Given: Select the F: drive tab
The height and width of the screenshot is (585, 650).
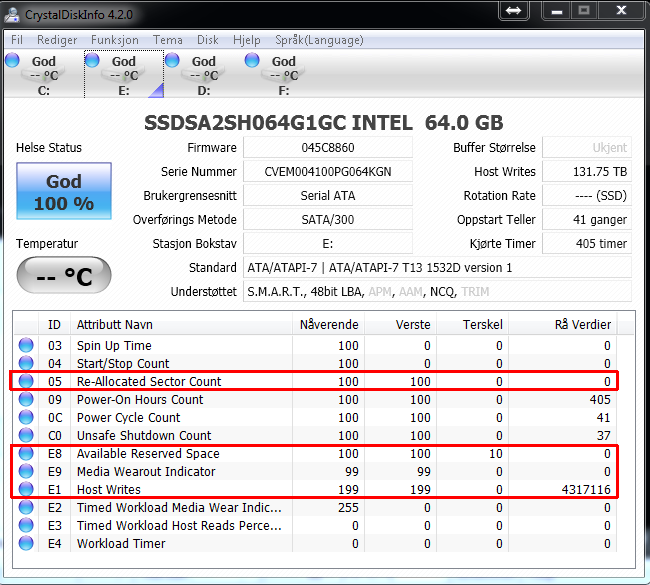Looking at the screenshot, I should 284,75.
